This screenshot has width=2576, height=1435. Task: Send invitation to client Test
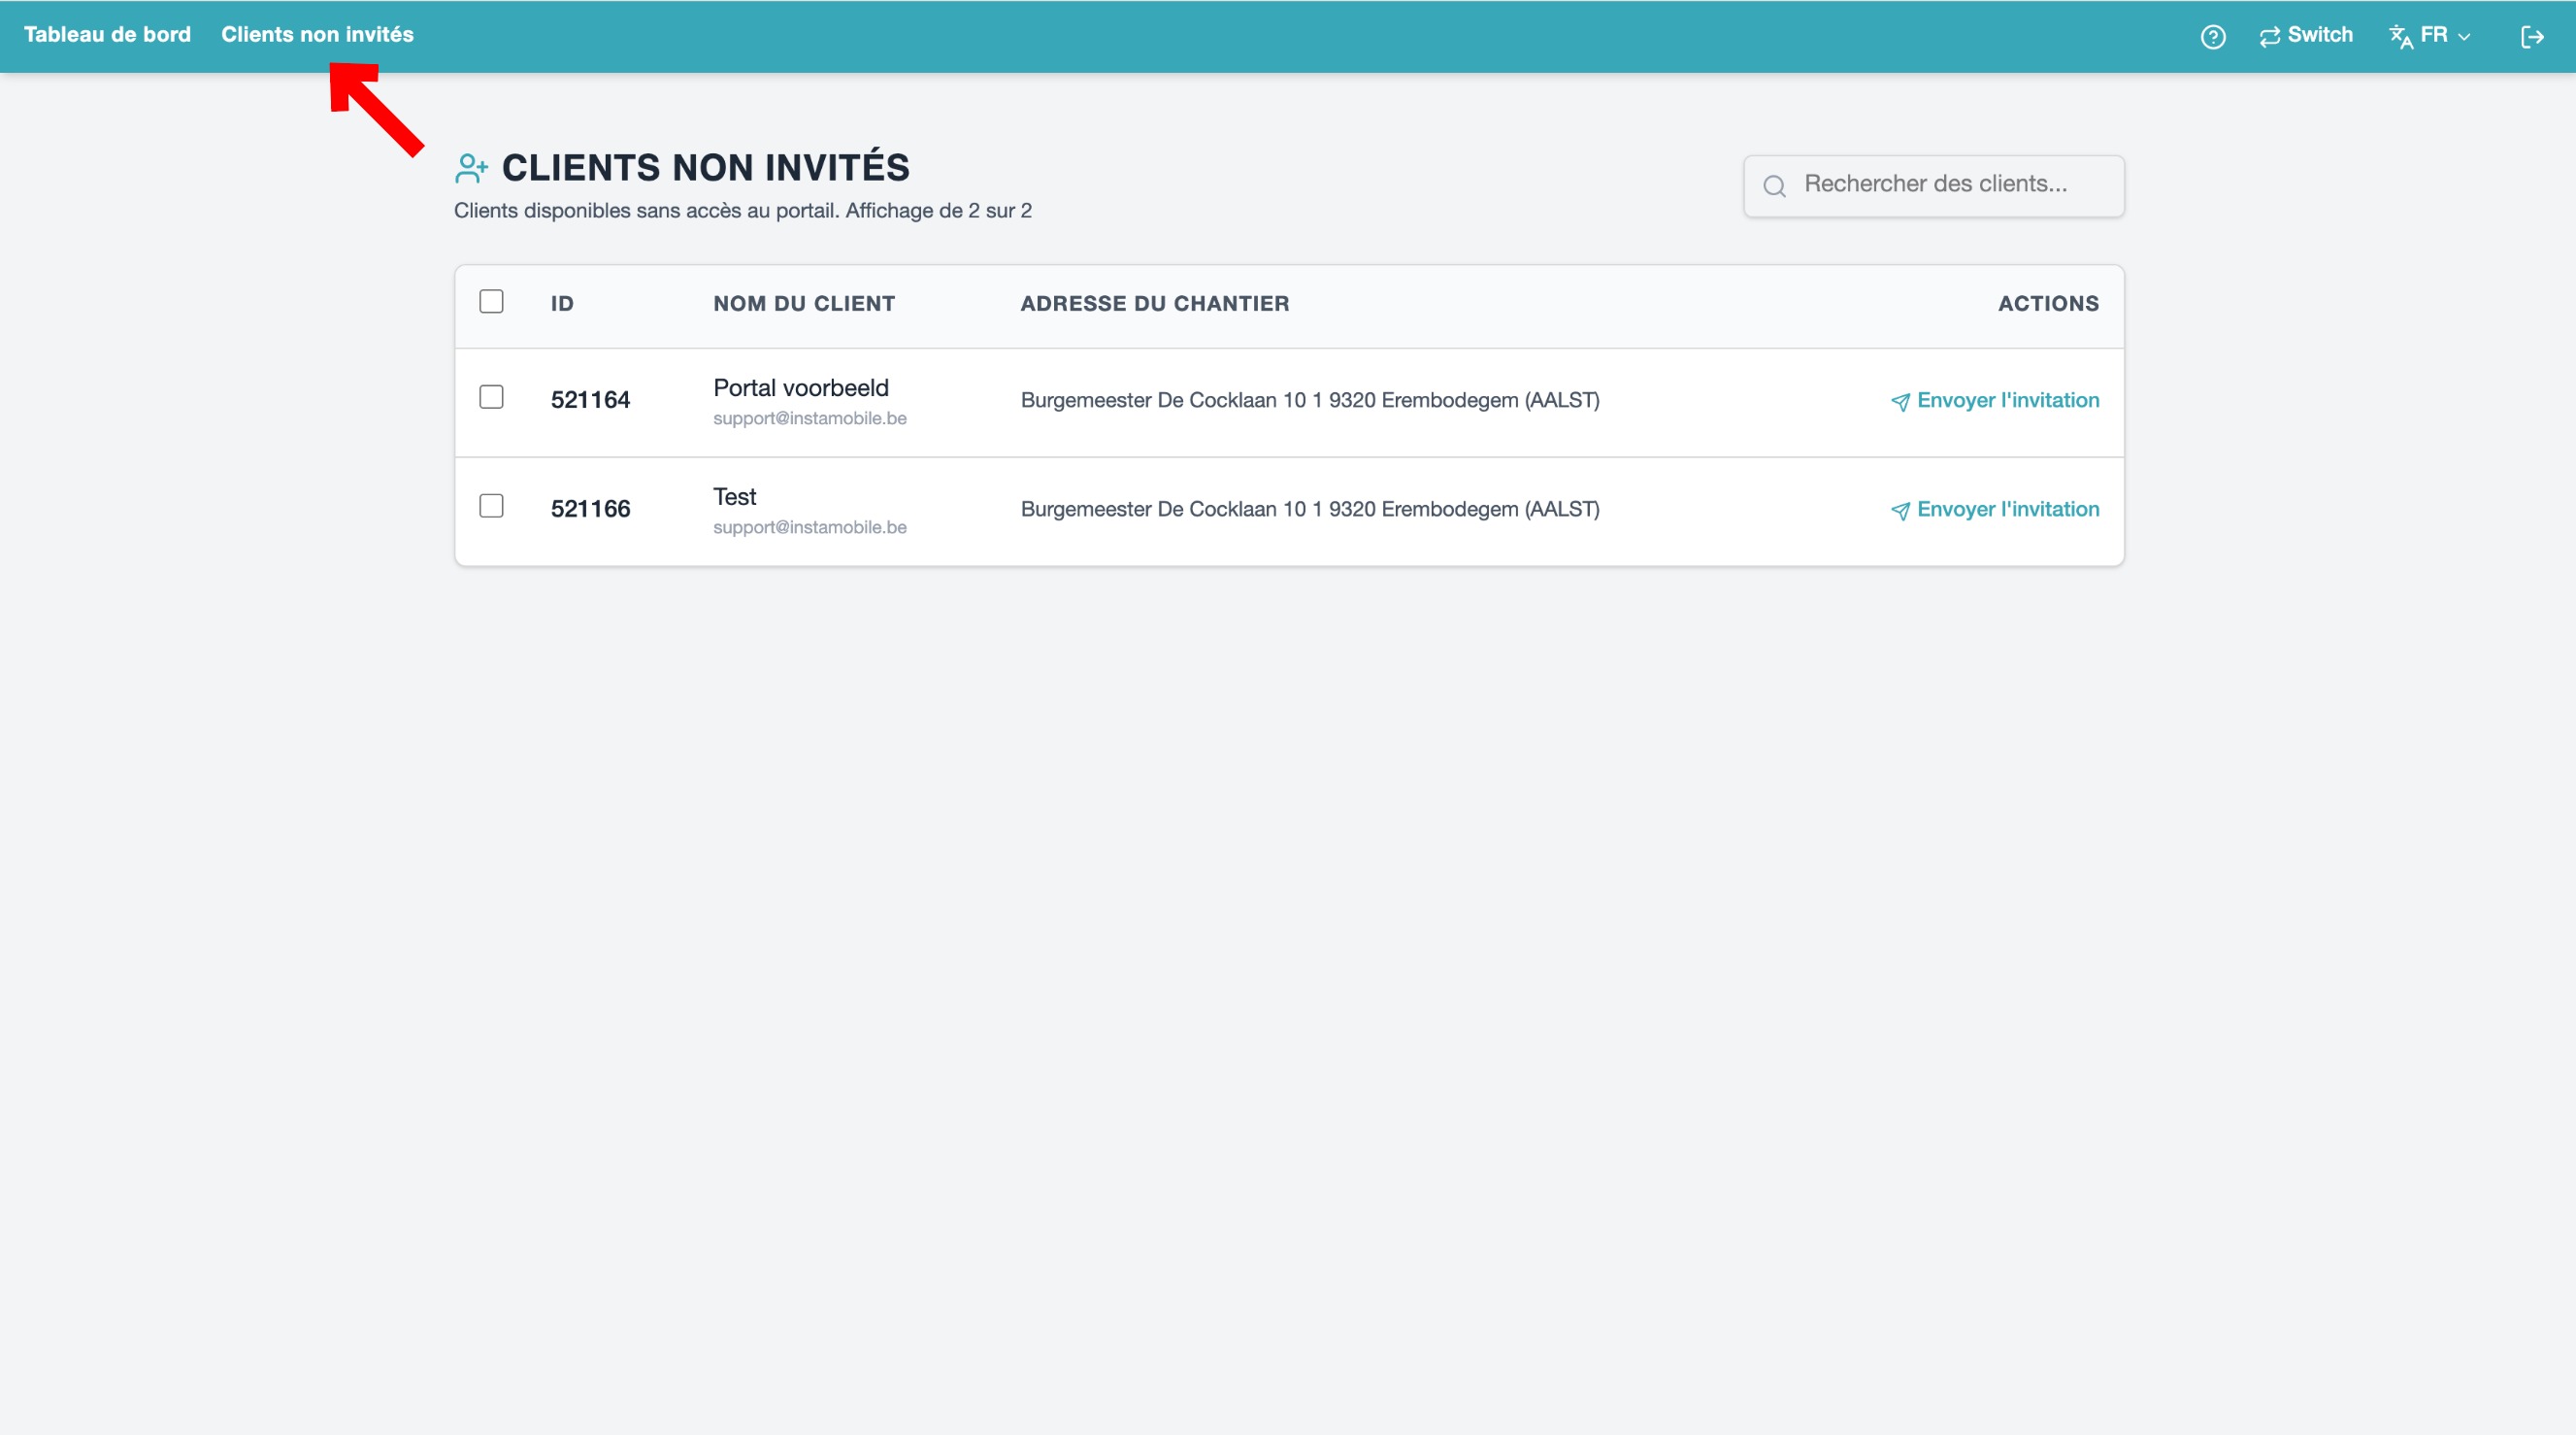click(x=1995, y=510)
